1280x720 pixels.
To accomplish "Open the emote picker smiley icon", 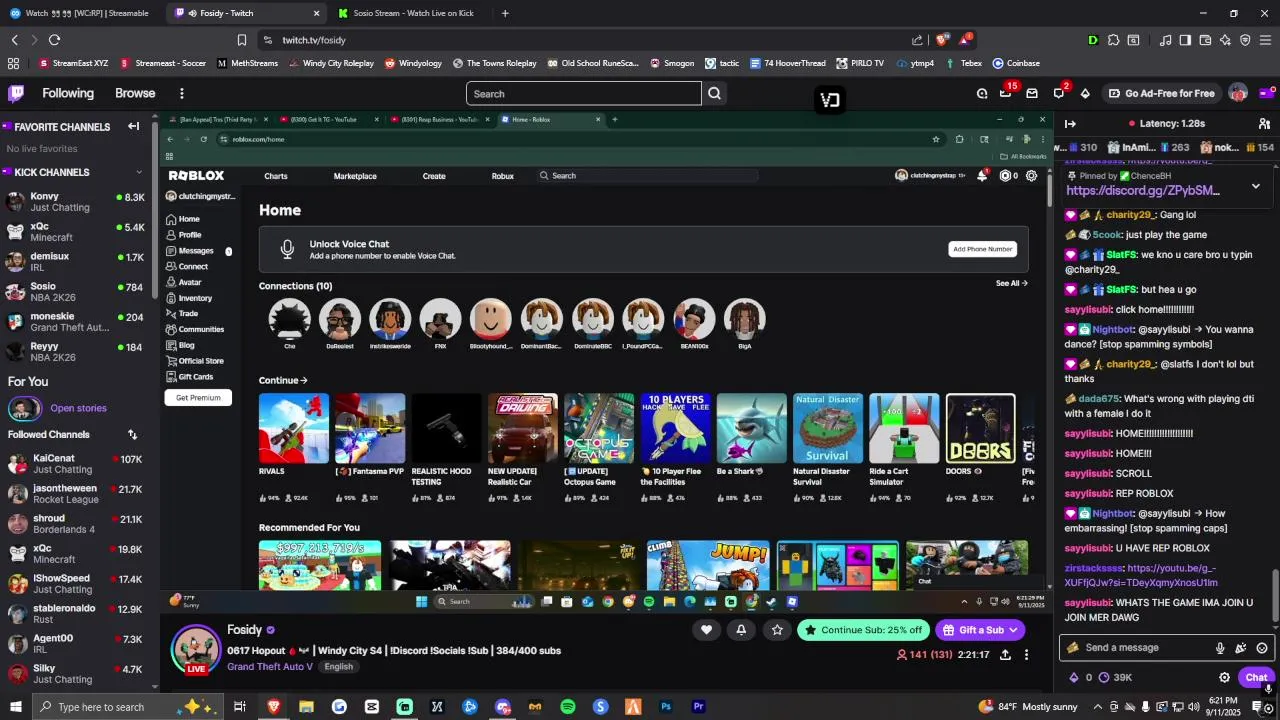I will click(x=1262, y=648).
